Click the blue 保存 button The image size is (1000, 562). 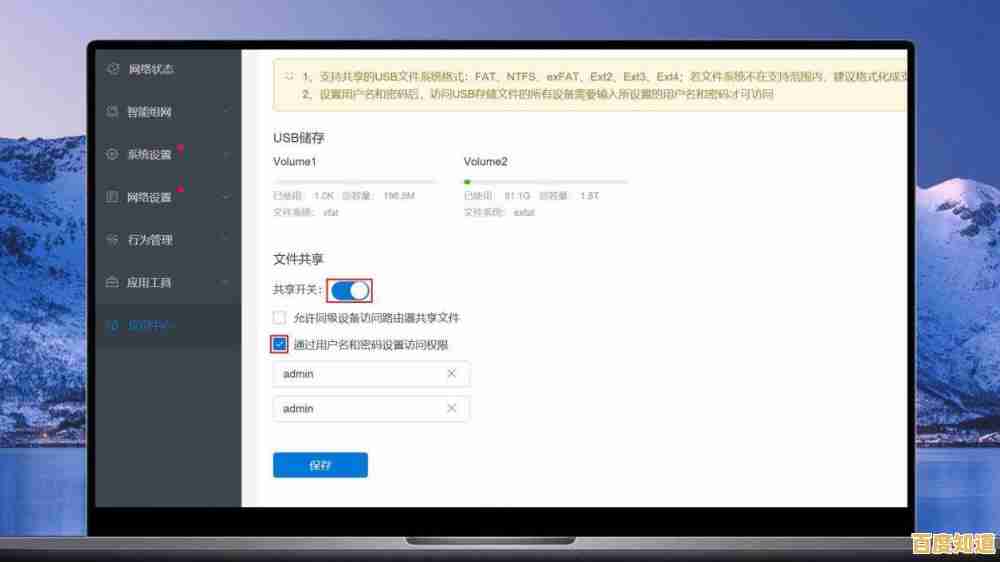[x=320, y=465]
